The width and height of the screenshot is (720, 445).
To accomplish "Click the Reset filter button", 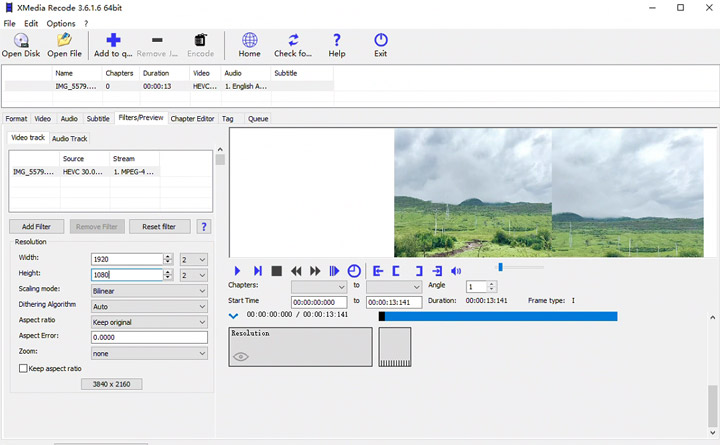I will [x=160, y=227].
